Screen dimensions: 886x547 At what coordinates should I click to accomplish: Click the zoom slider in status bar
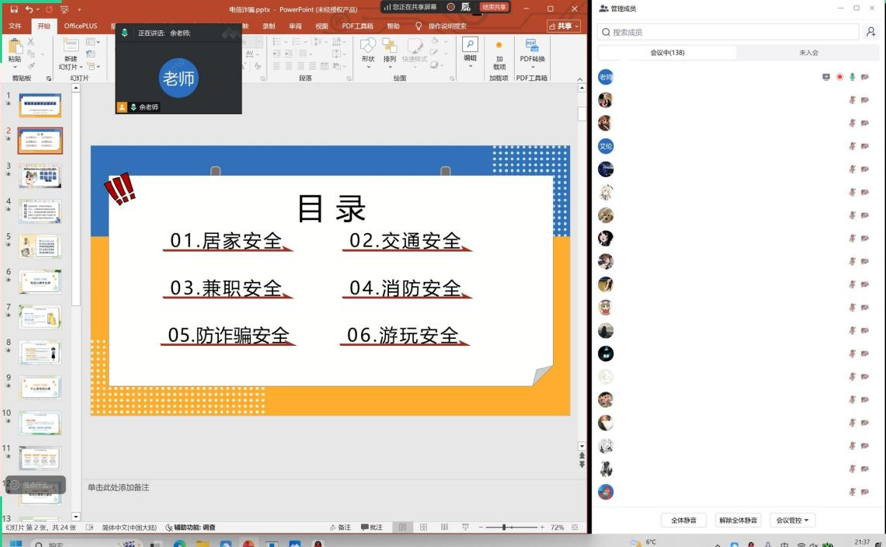511,527
